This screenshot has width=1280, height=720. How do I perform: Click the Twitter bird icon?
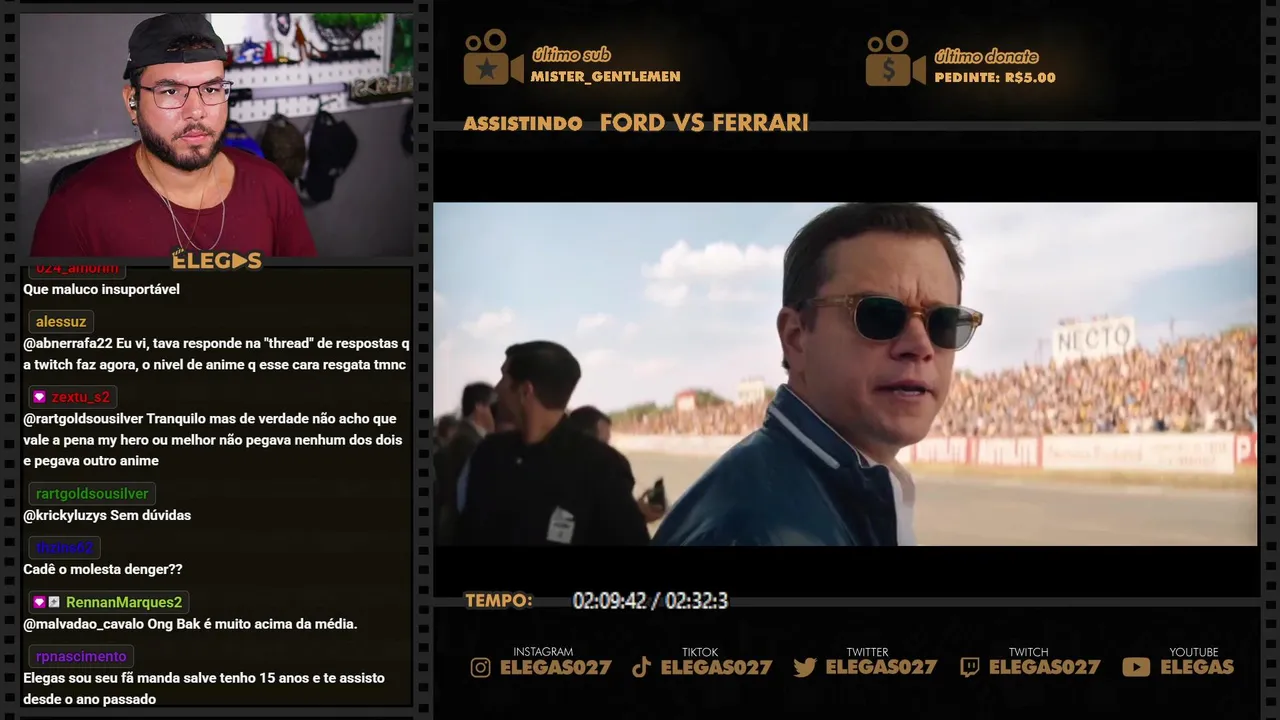[805, 668]
